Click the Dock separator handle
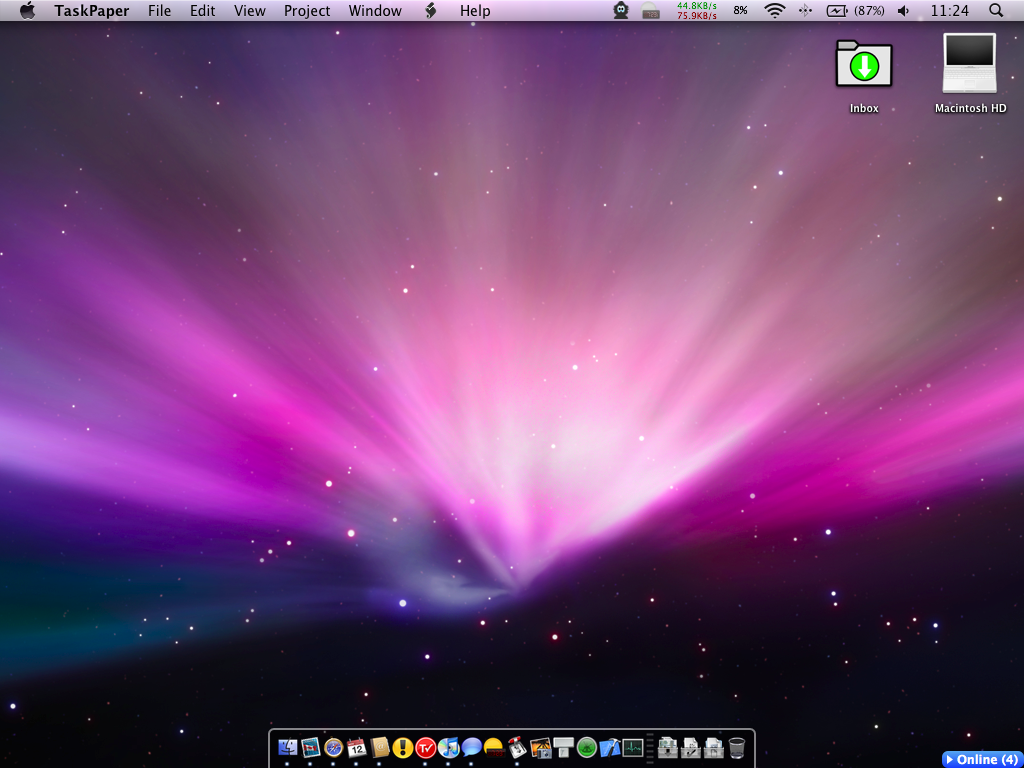Image resolution: width=1024 pixels, height=768 pixels. pyautogui.click(x=650, y=746)
